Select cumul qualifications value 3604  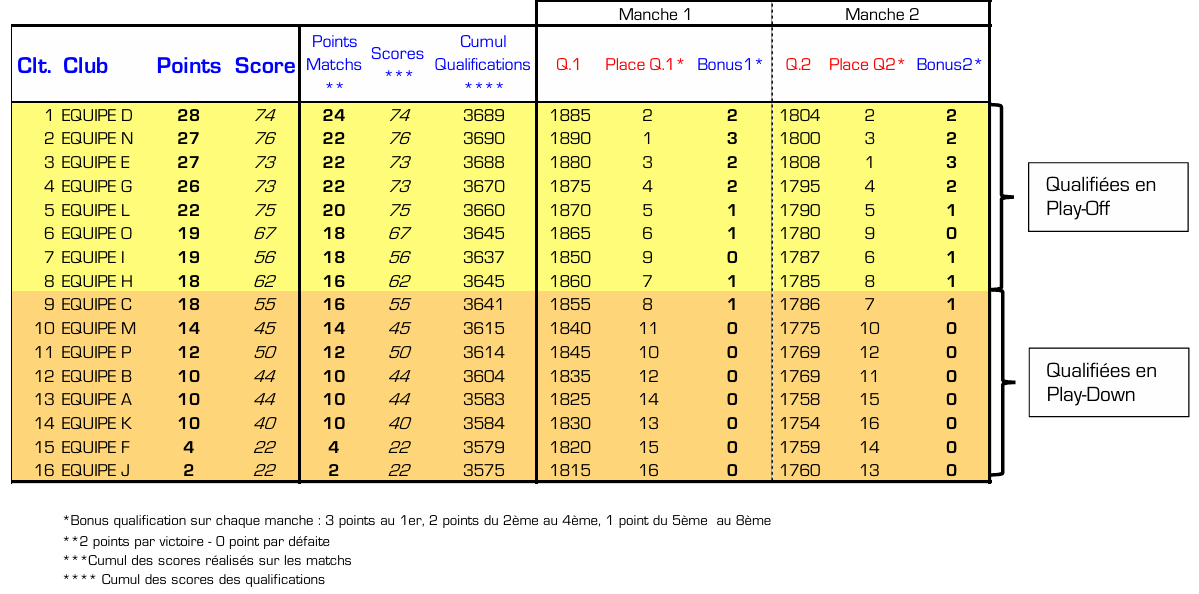coord(484,376)
